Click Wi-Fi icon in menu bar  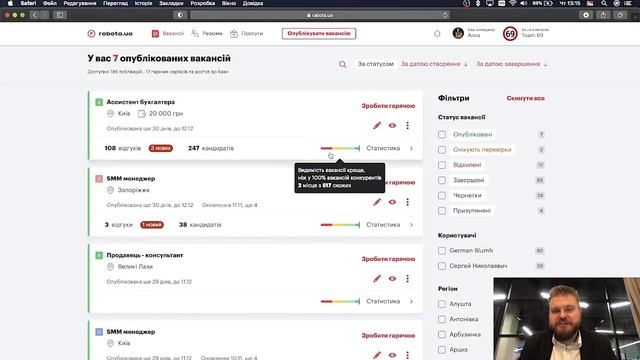(513, 3)
